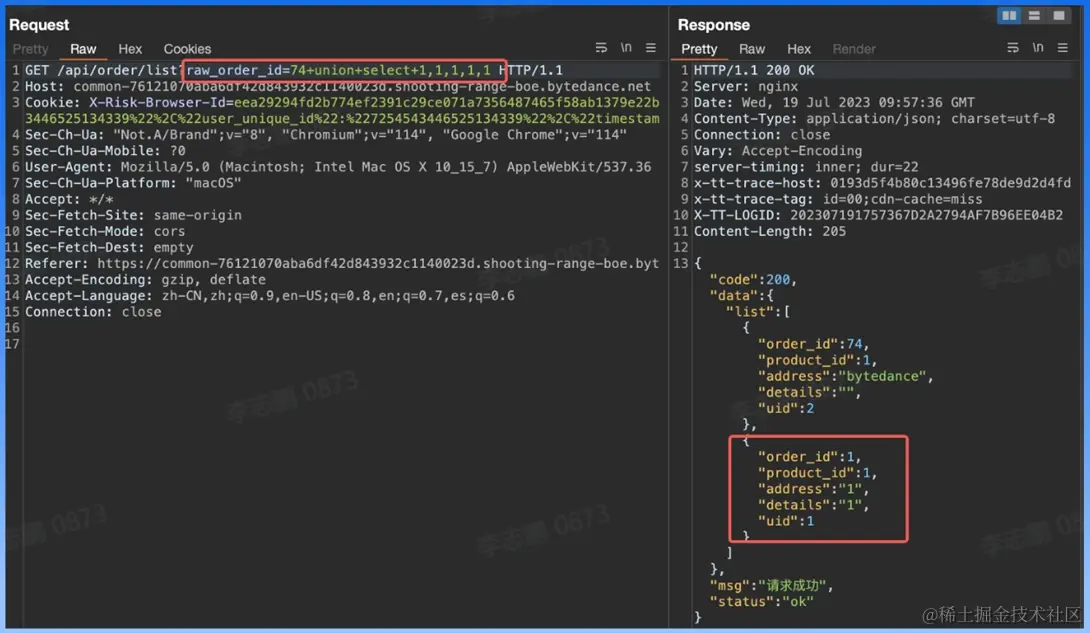Click "address":"1" in injected record

pos(813,488)
